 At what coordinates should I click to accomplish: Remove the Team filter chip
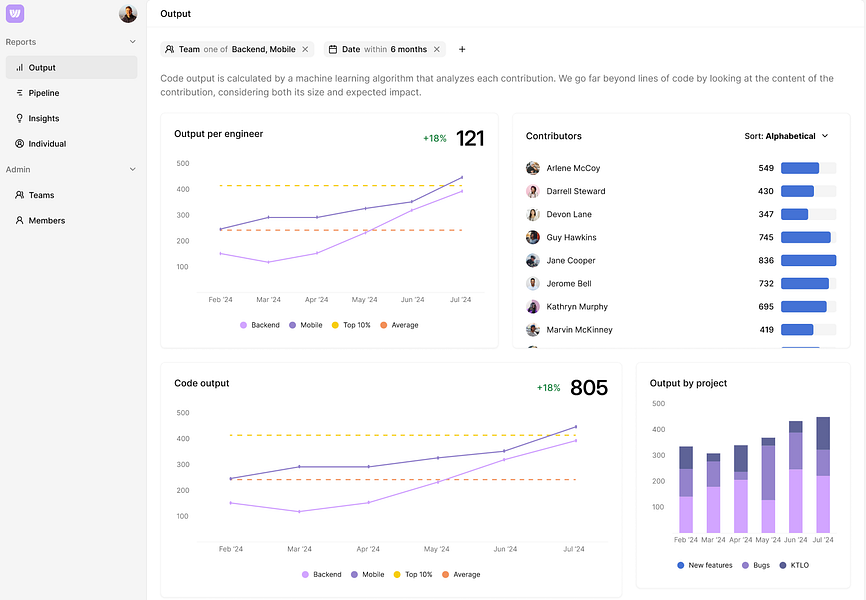[x=305, y=49]
